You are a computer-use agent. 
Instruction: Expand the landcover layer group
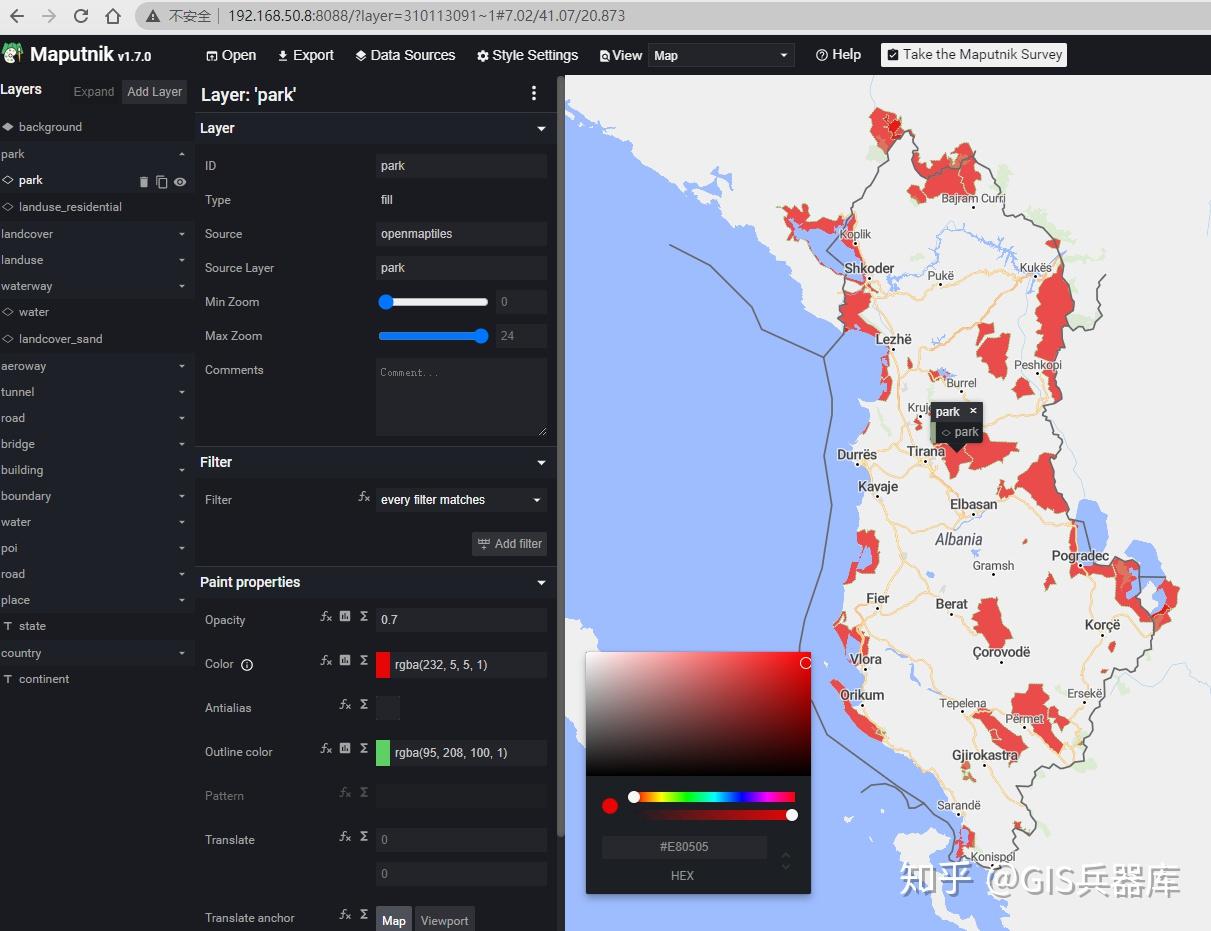tap(181, 234)
